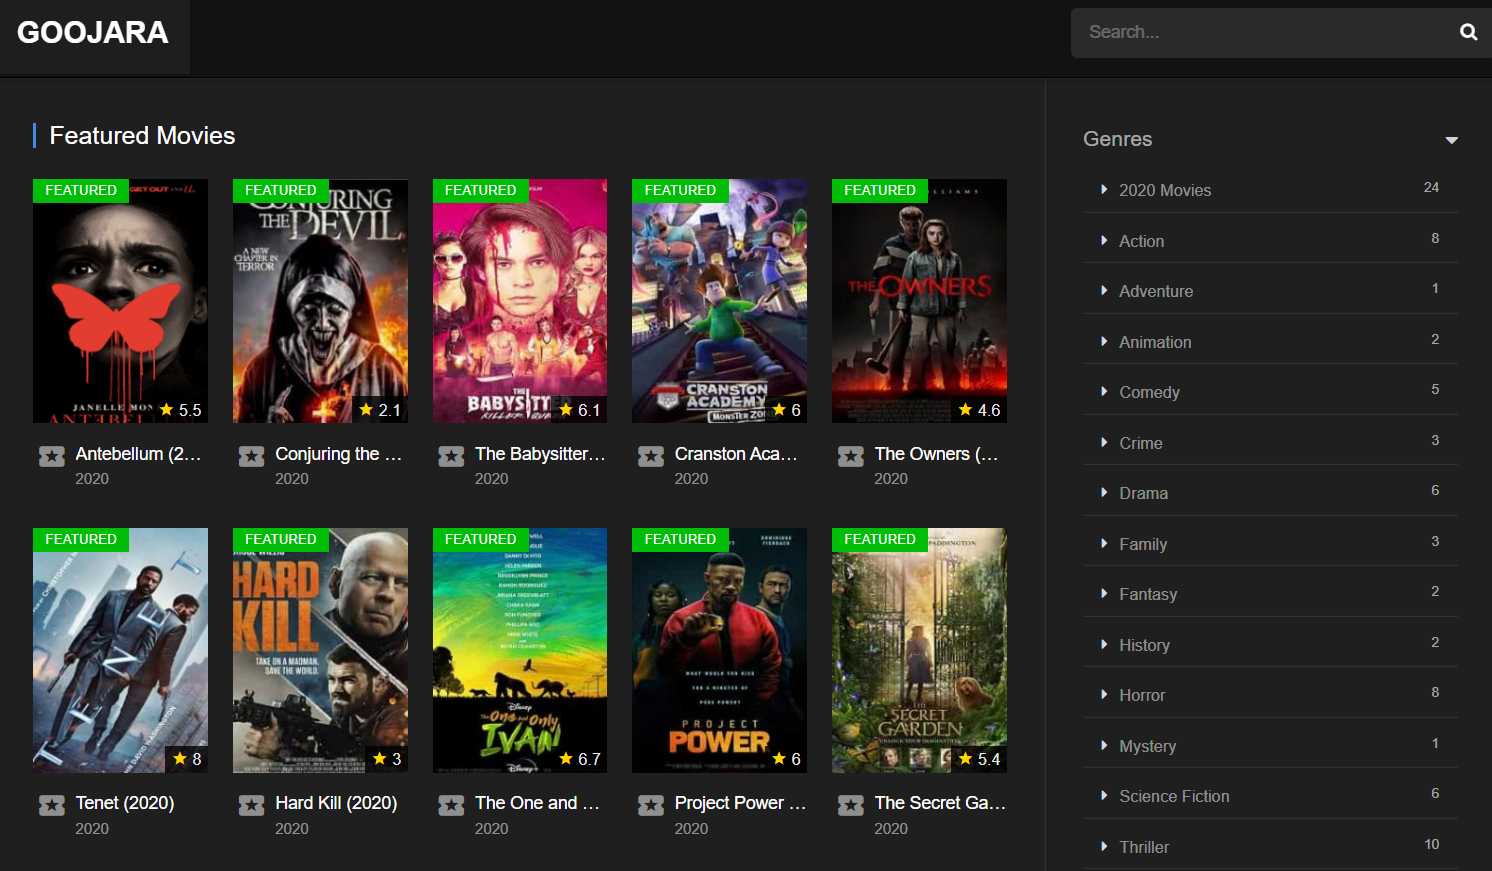Viewport: 1492px width, 871px height.
Task: Open the Conjuring the Devil poster
Action: (320, 300)
